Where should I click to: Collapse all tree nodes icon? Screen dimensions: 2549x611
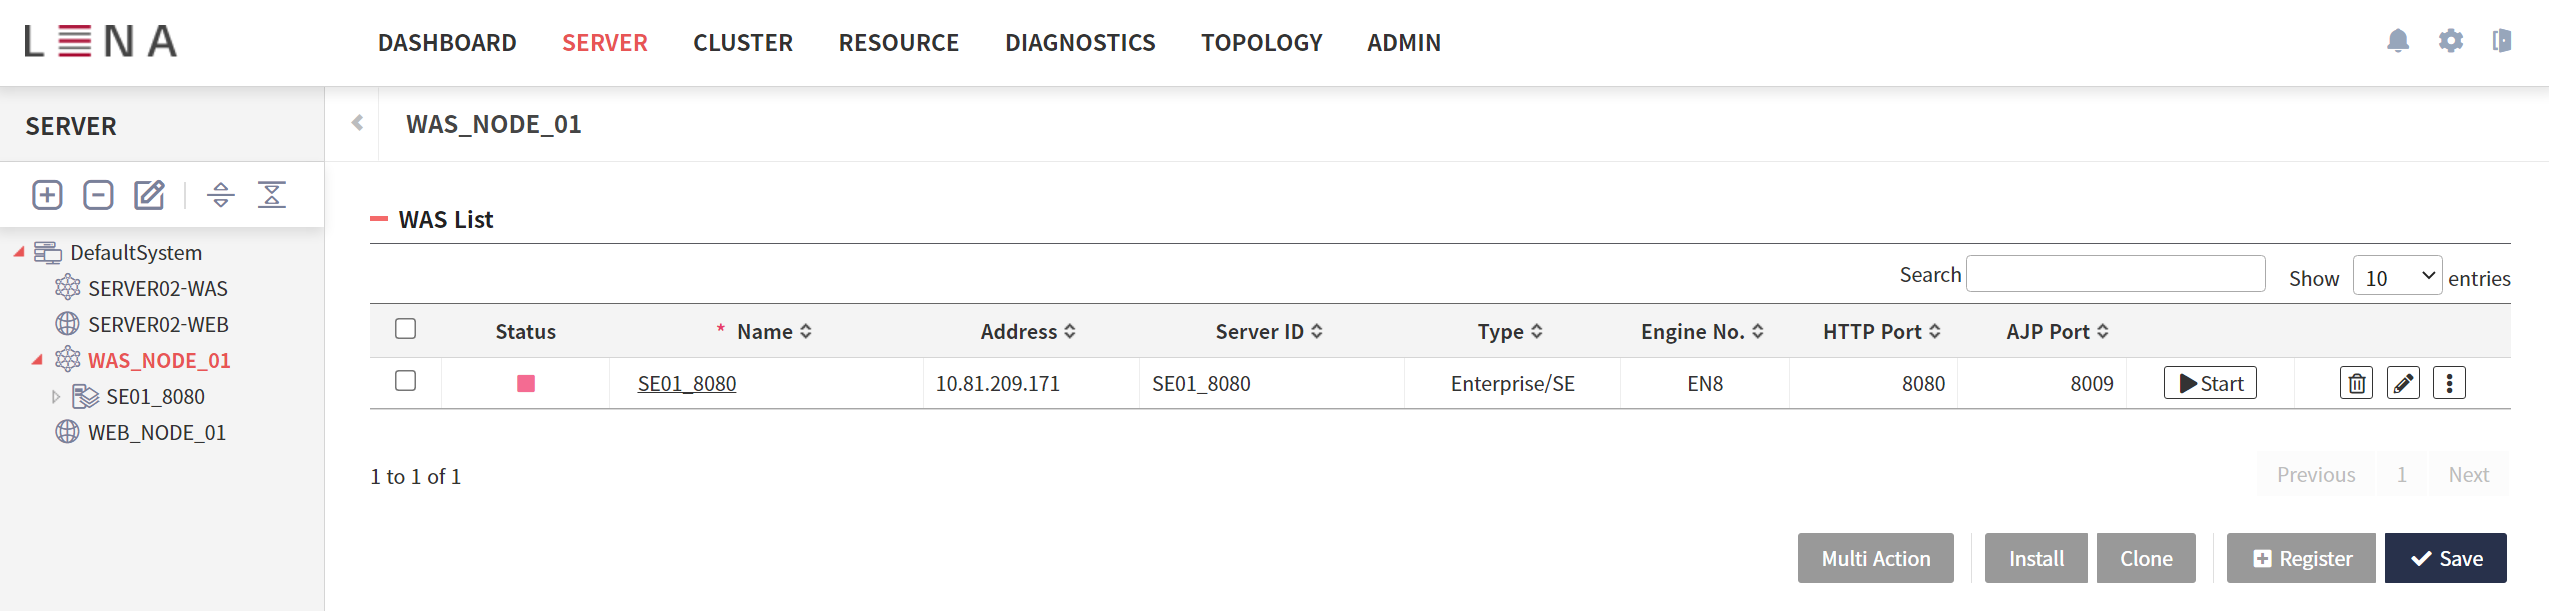272,194
